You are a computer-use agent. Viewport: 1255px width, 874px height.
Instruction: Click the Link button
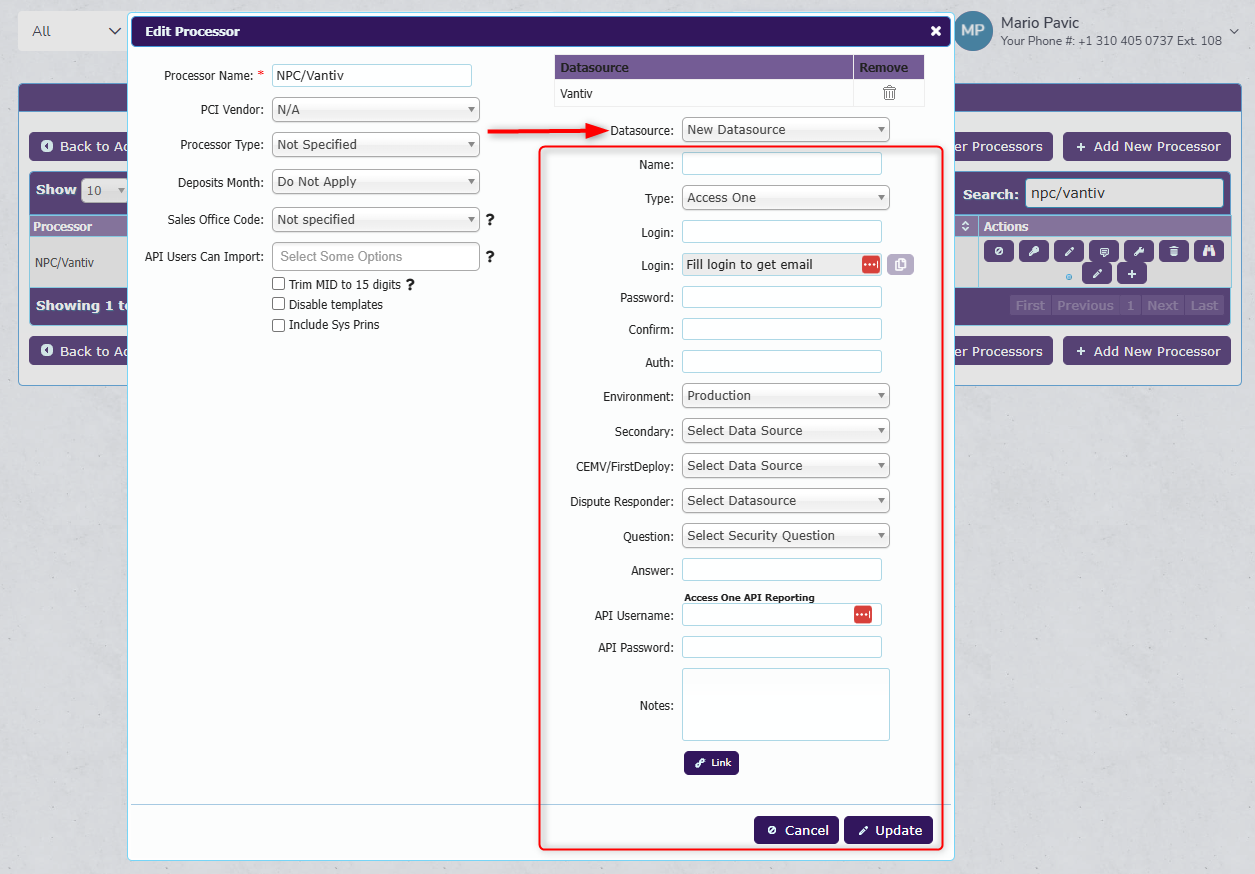coord(711,762)
